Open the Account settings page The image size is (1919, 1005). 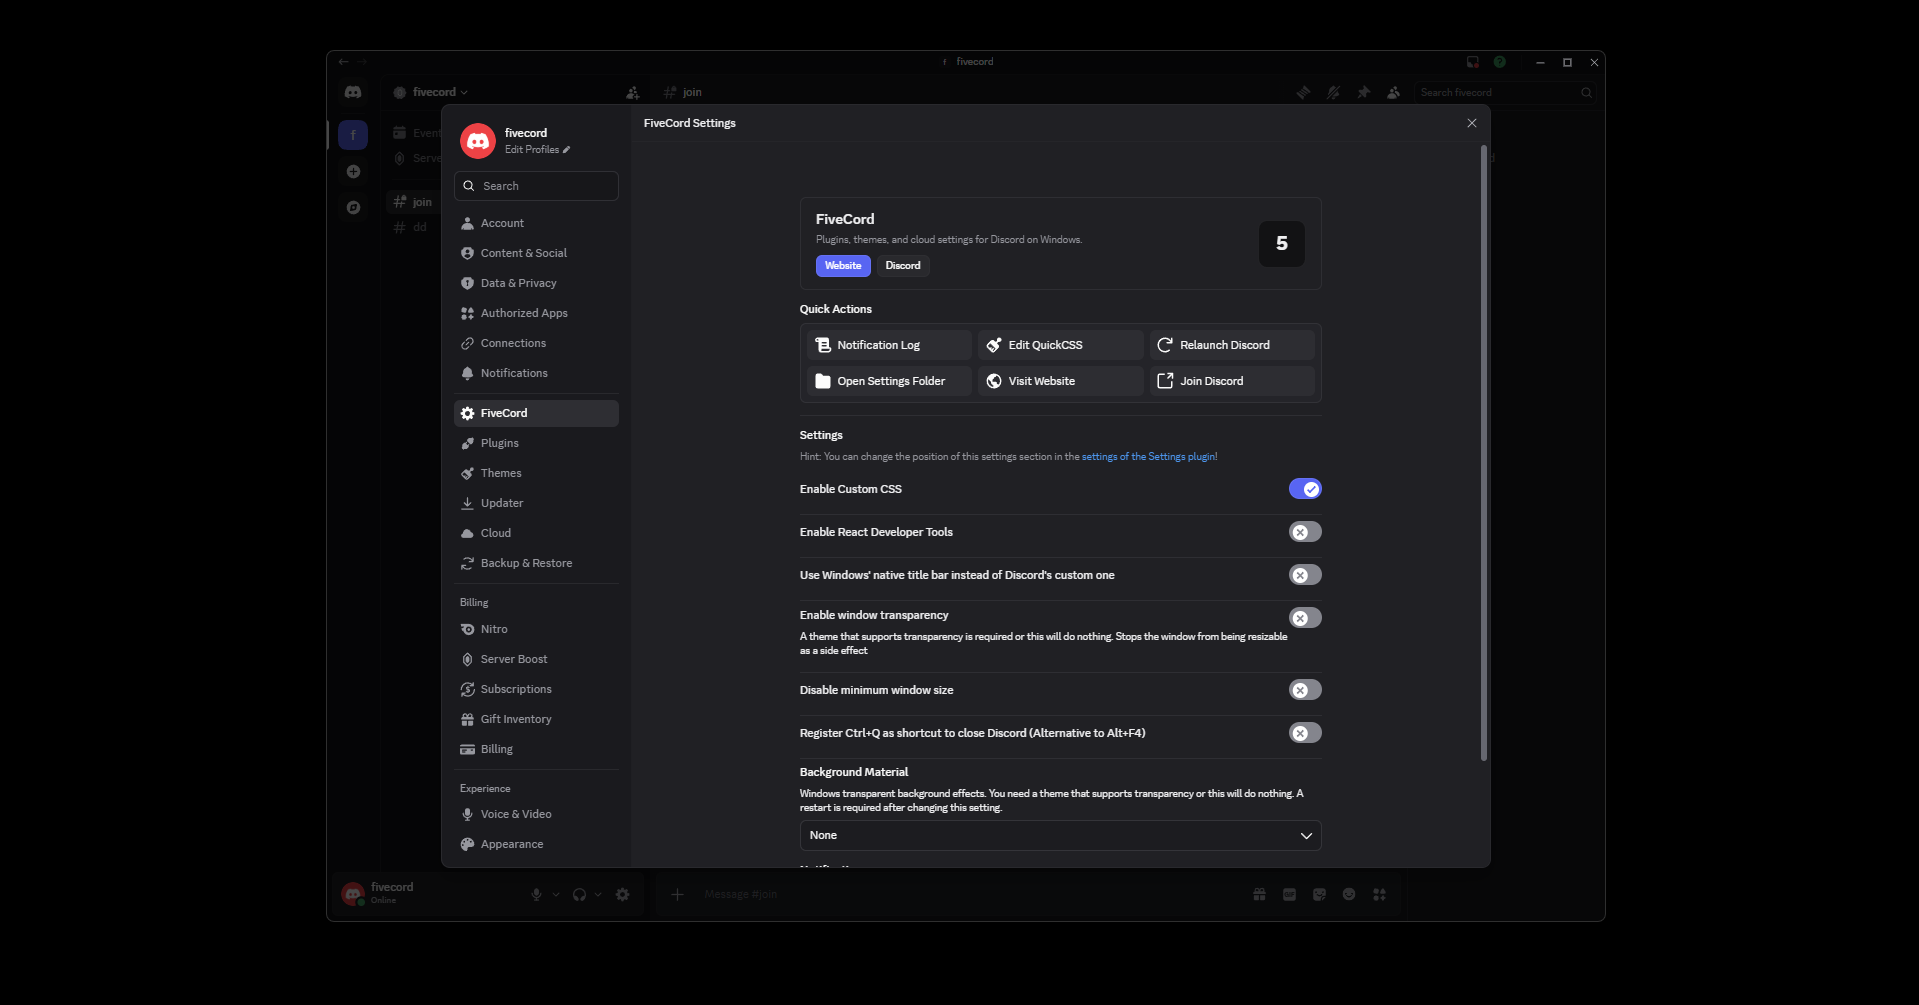click(x=536, y=223)
